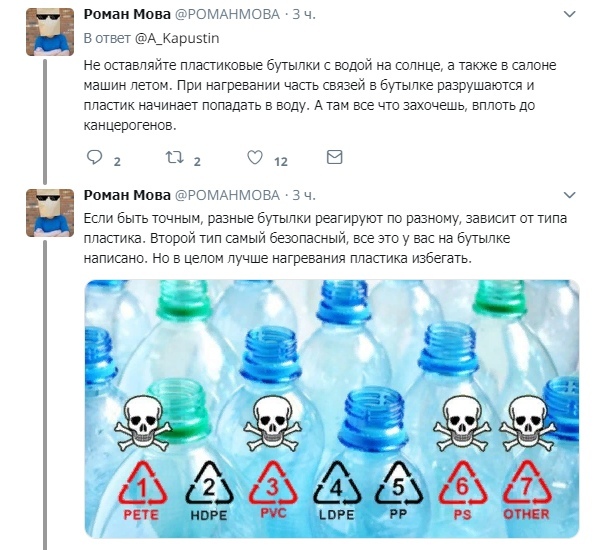Click the retweet arrows icon on first tweet
Viewport: 601px width, 550px height.
tap(174, 158)
